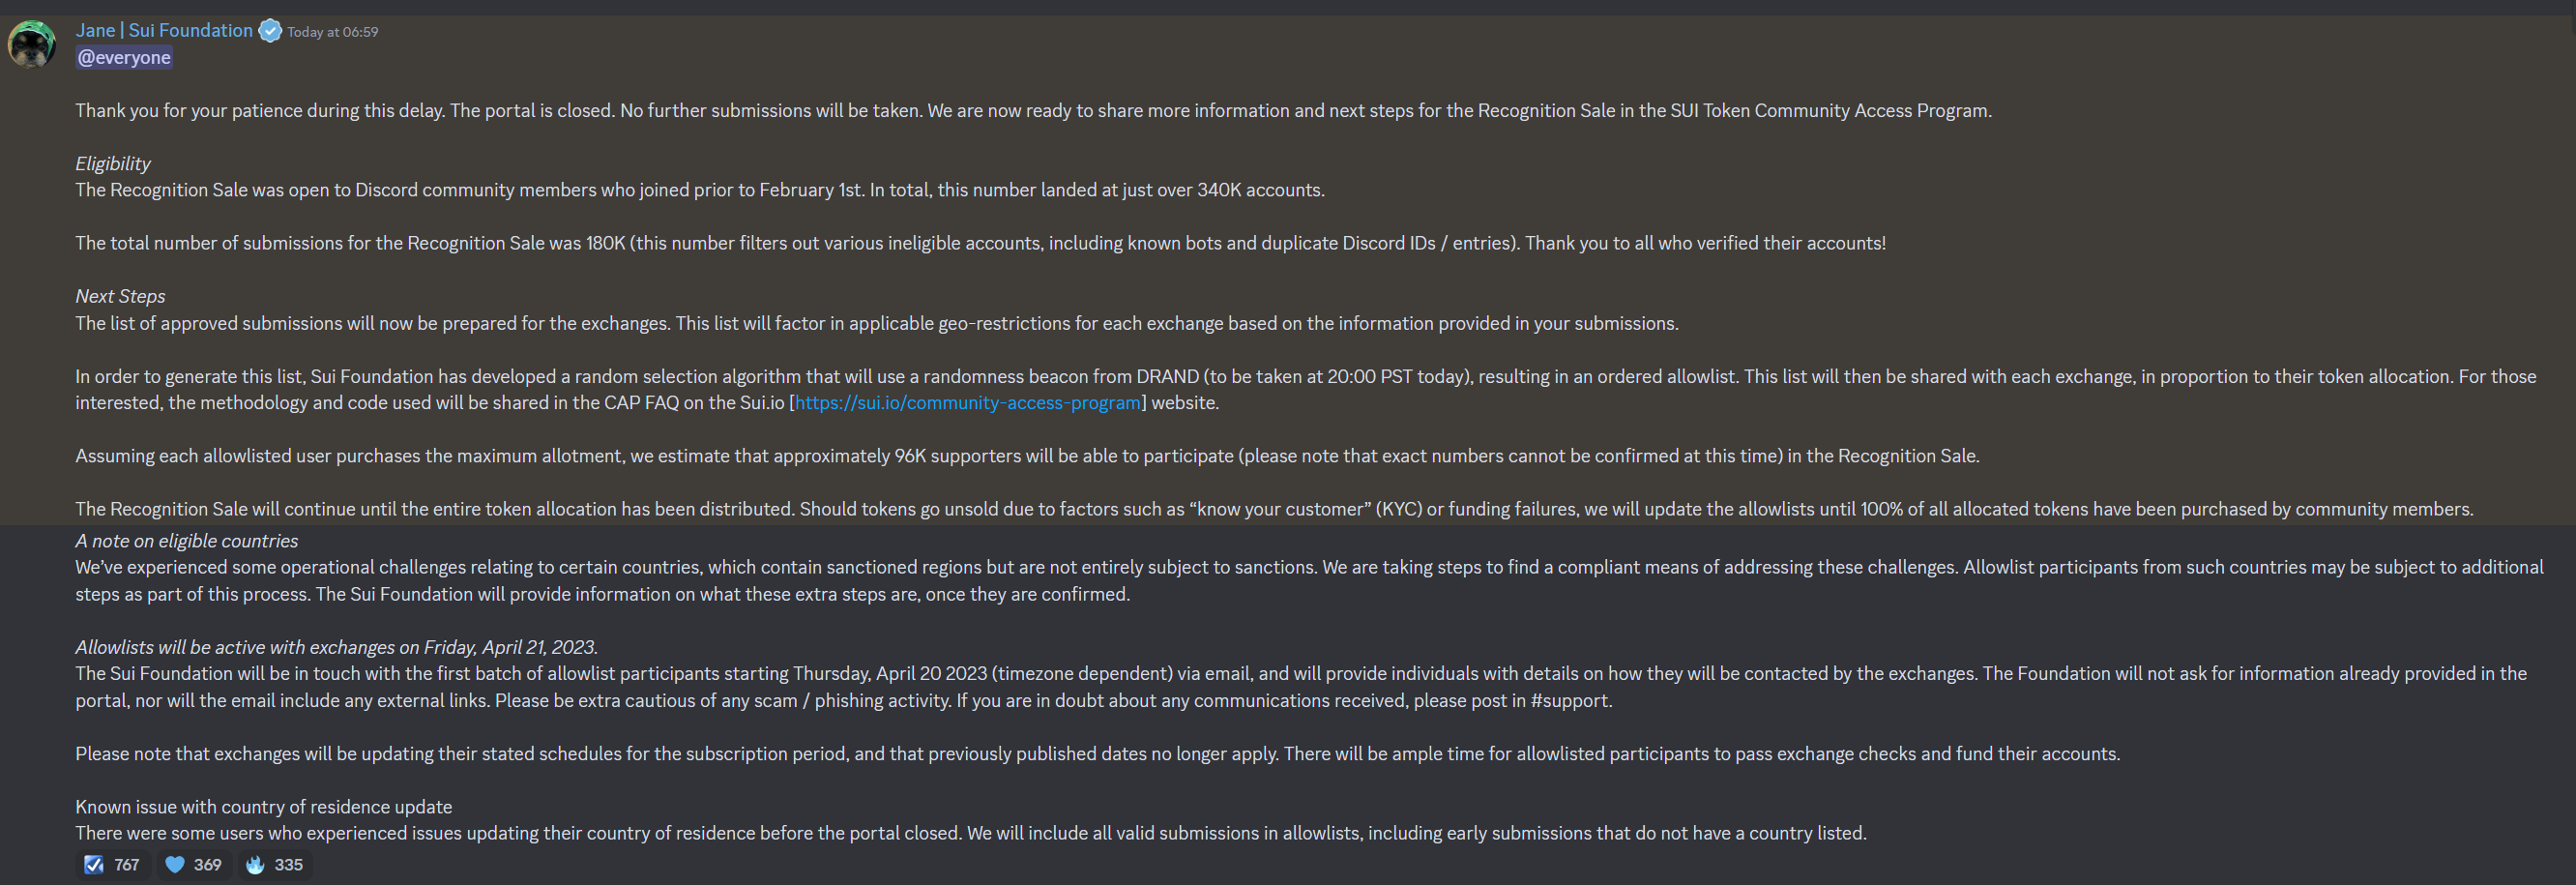Click the '#support' channel mention text
The height and width of the screenshot is (885, 2576).
[x=1569, y=700]
